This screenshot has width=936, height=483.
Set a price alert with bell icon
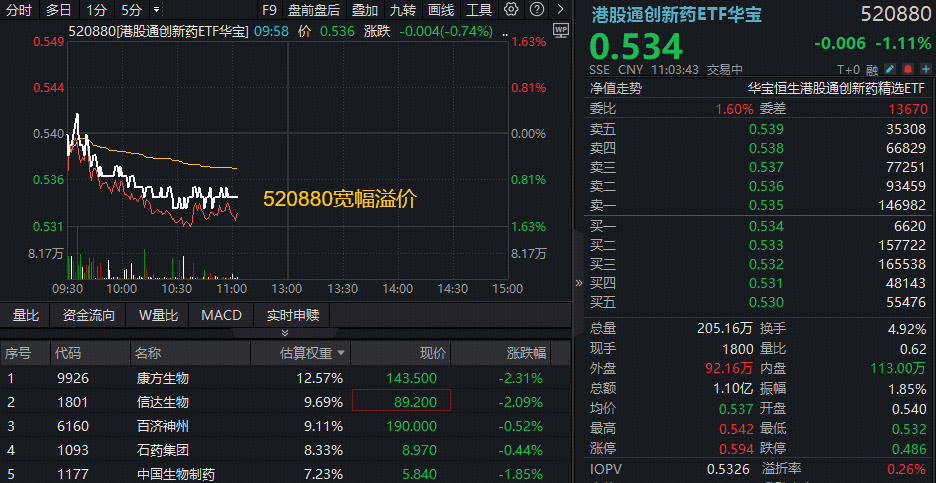(x=905, y=69)
